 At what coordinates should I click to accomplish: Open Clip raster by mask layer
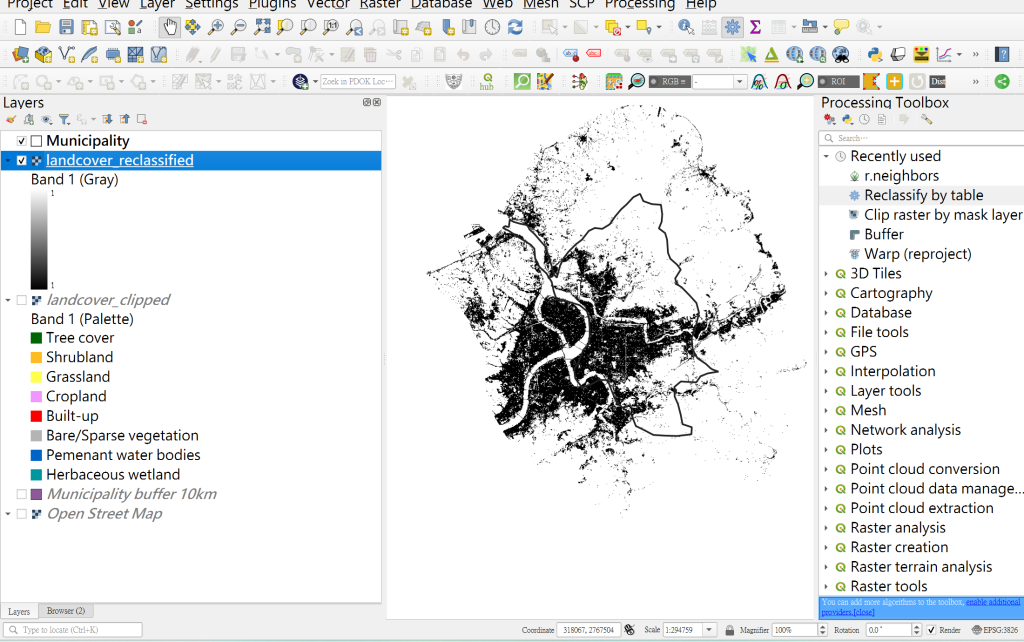point(943,216)
